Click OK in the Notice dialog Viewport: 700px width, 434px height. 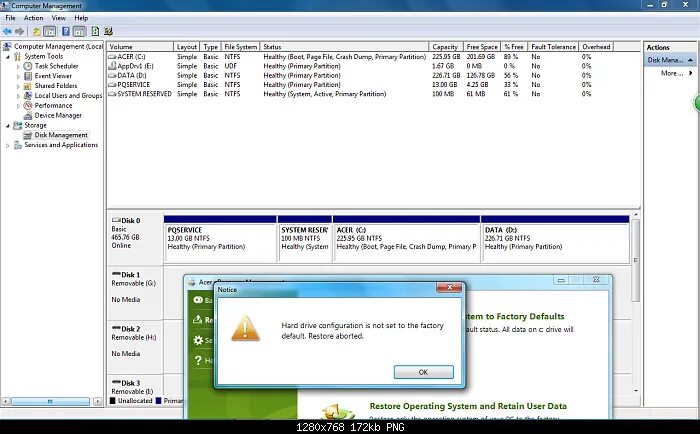pyautogui.click(x=424, y=372)
